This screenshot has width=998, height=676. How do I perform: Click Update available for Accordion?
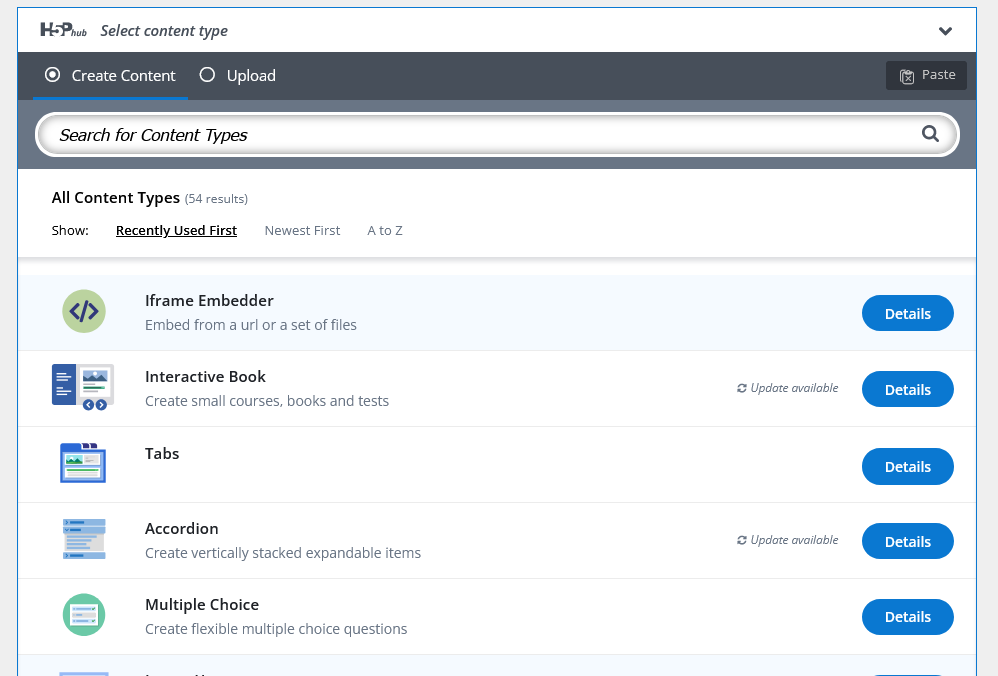(787, 540)
